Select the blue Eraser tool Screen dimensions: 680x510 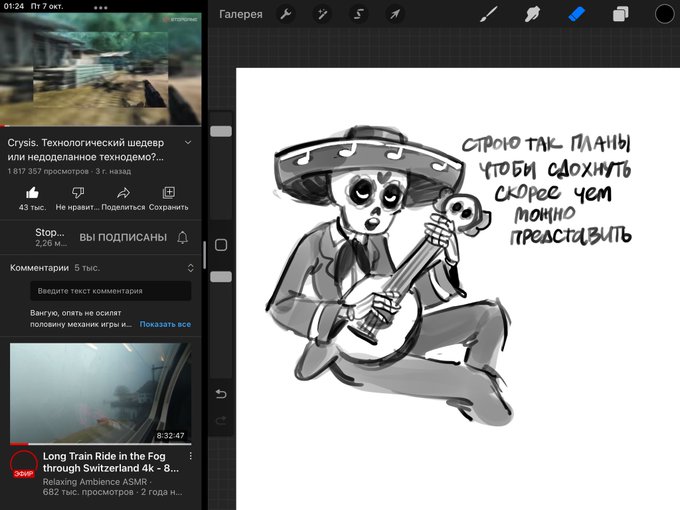point(576,14)
